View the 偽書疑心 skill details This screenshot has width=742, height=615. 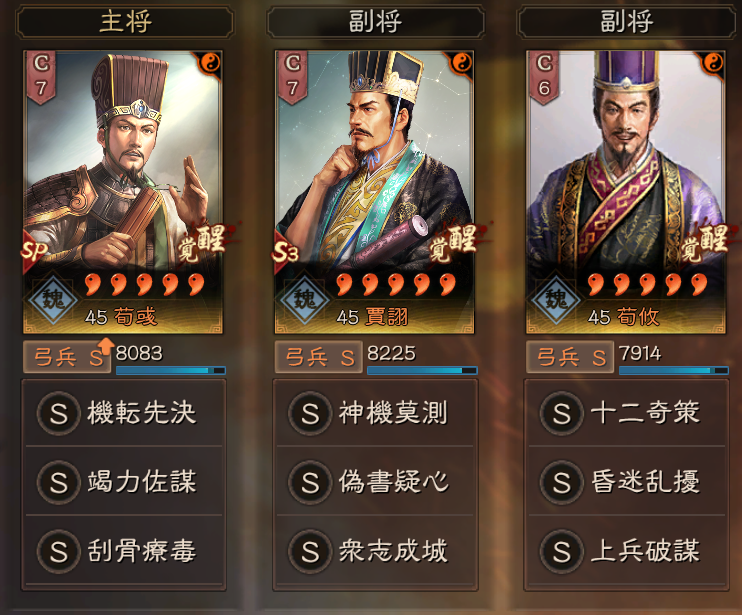pyautogui.click(x=375, y=482)
